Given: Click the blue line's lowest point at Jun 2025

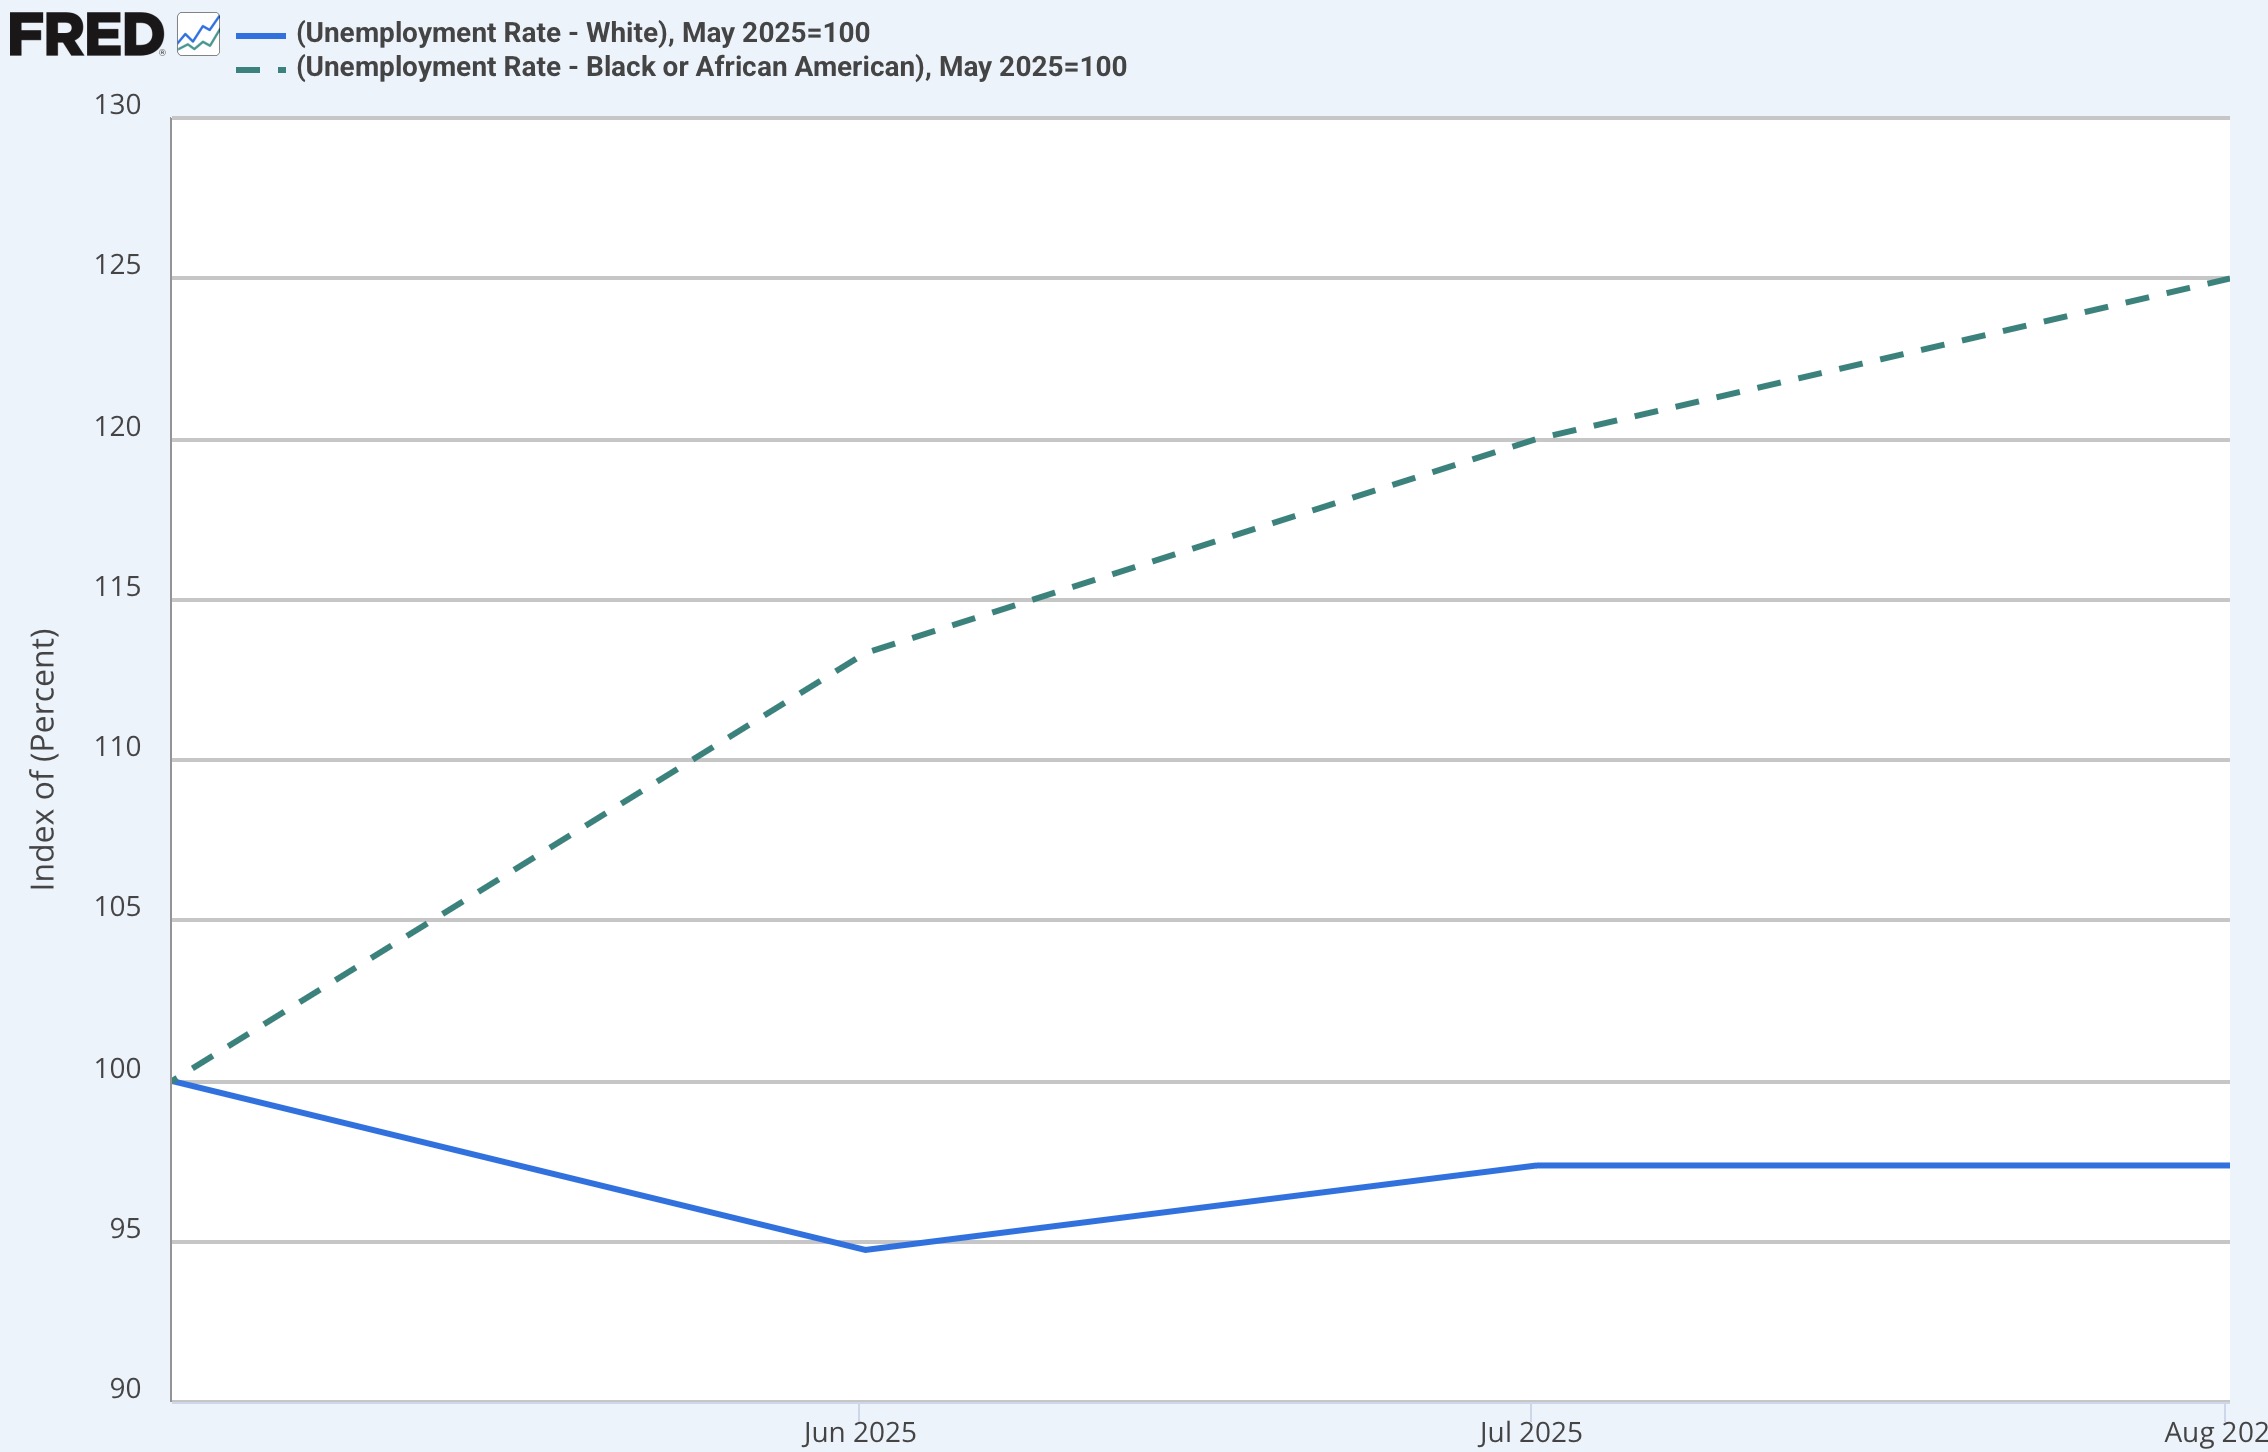Looking at the screenshot, I should [x=865, y=1249].
